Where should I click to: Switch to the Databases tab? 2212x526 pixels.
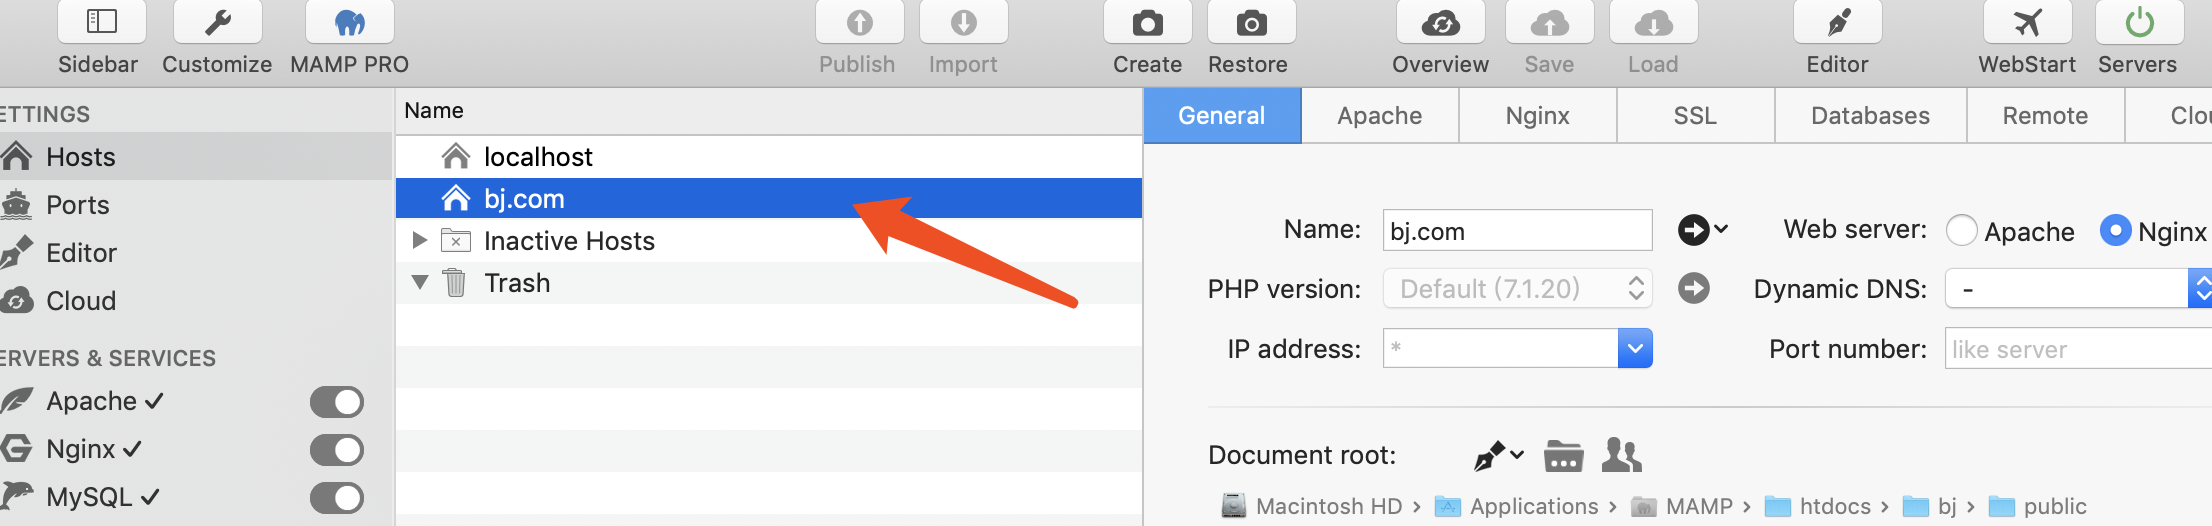[x=1871, y=116]
